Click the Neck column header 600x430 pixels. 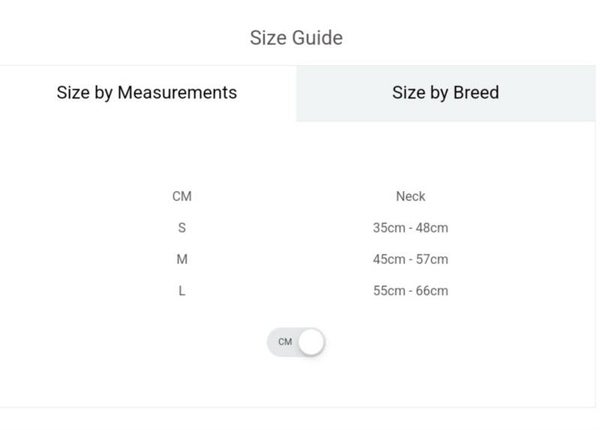tap(410, 197)
